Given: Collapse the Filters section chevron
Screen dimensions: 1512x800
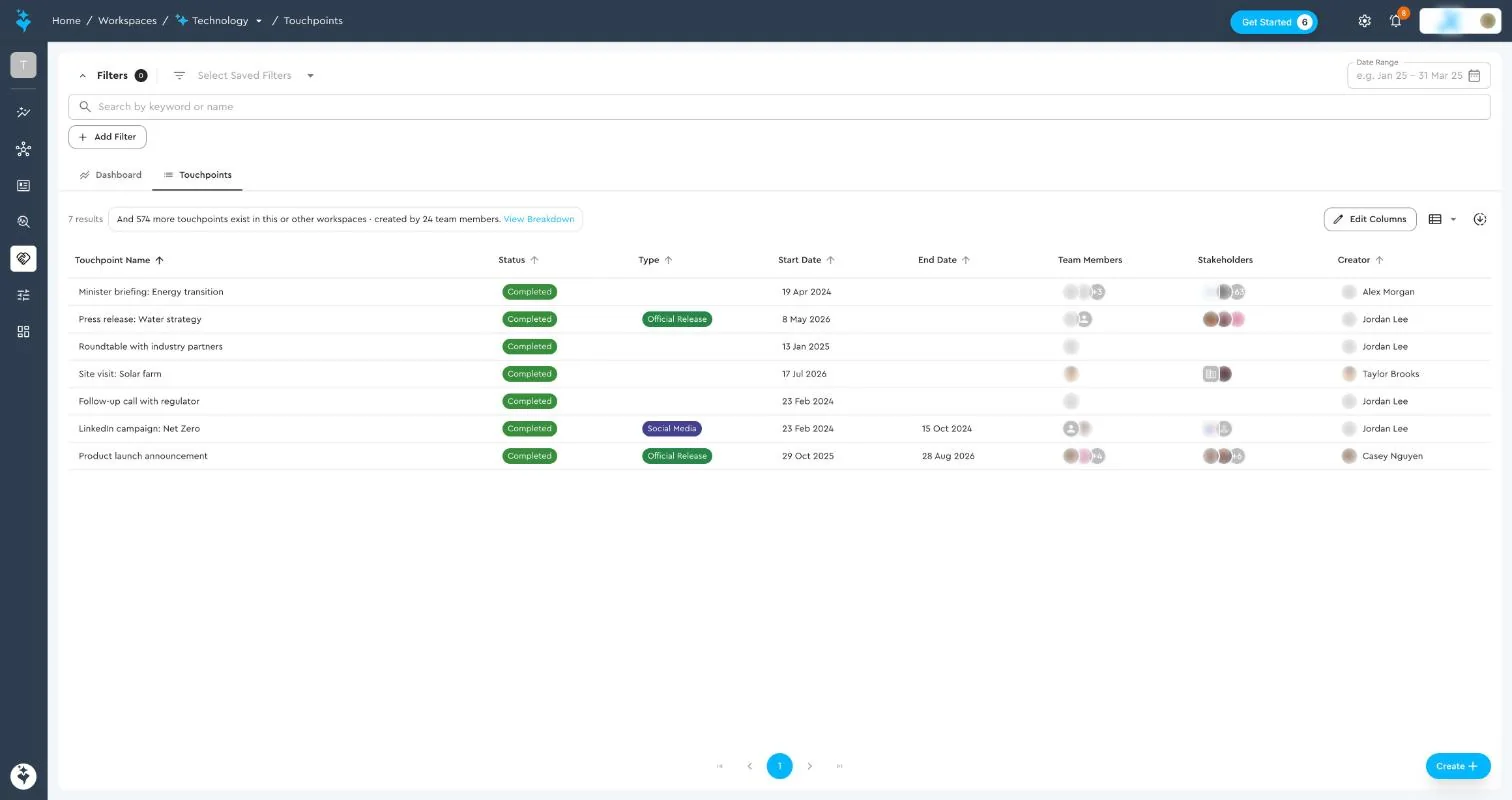Looking at the screenshot, I should tap(83, 76).
